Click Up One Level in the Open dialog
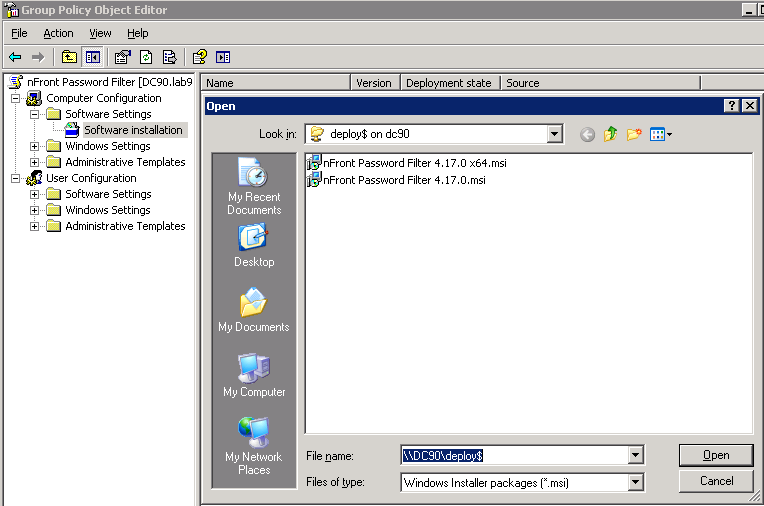Image resolution: width=764 pixels, height=506 pixels. [611, 134]
